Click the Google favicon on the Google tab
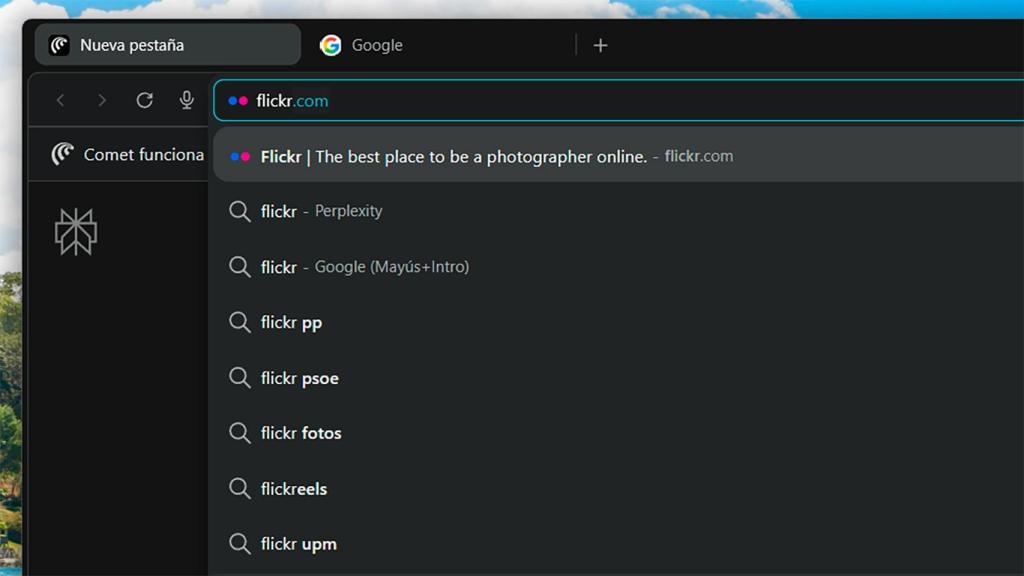This screenshot has width=1024, height=576. [330, 44]
